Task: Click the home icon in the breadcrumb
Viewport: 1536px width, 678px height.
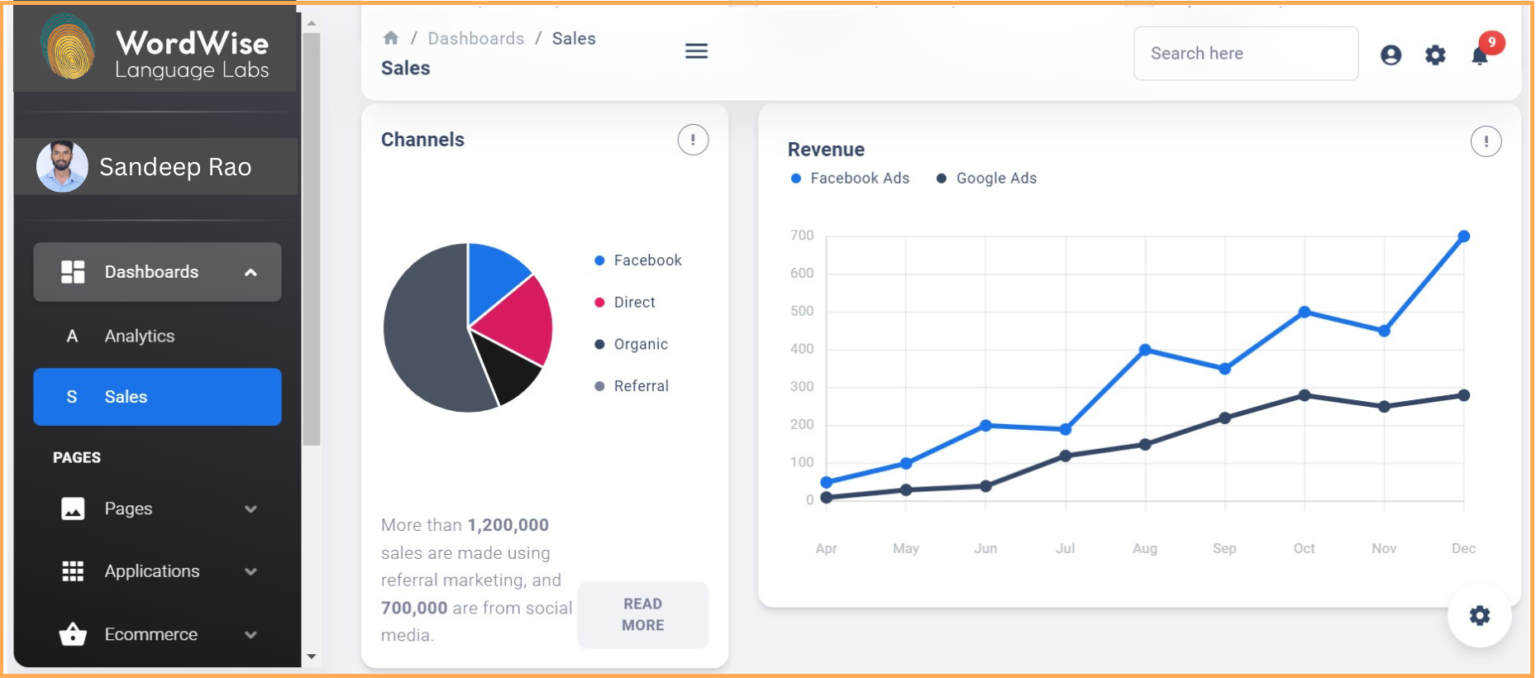Action: coord(391,37)
